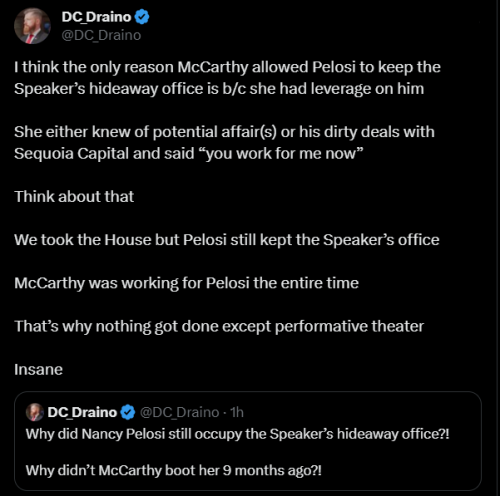Click the DC_Draino display name at top
500x496 pixels.
tap(96, 17)
